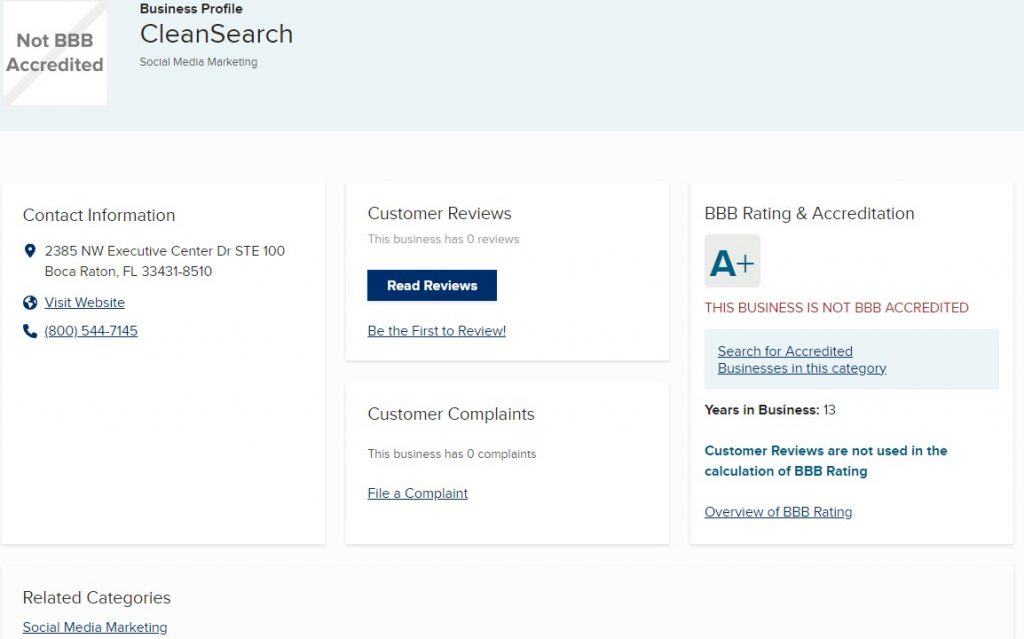Click the CleanSearch business name heading
The width and height of the screenshot is (1024, 639).
point(216,34)
